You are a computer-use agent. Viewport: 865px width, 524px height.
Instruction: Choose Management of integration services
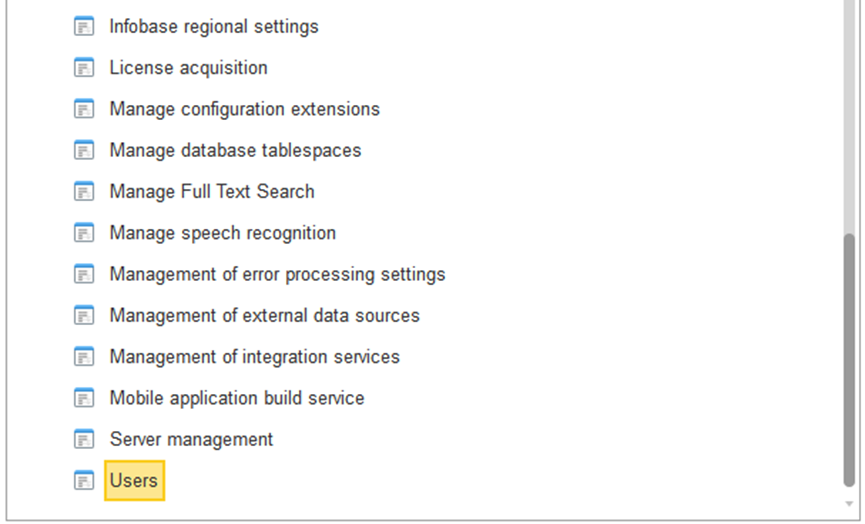pyautogui.click(x=254, y=357)
